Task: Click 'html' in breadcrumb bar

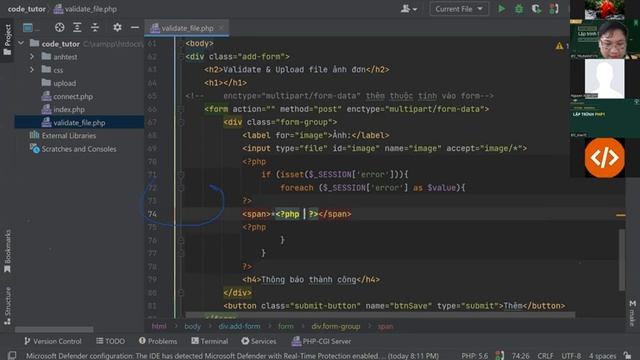Action: (x=159, y=326)
